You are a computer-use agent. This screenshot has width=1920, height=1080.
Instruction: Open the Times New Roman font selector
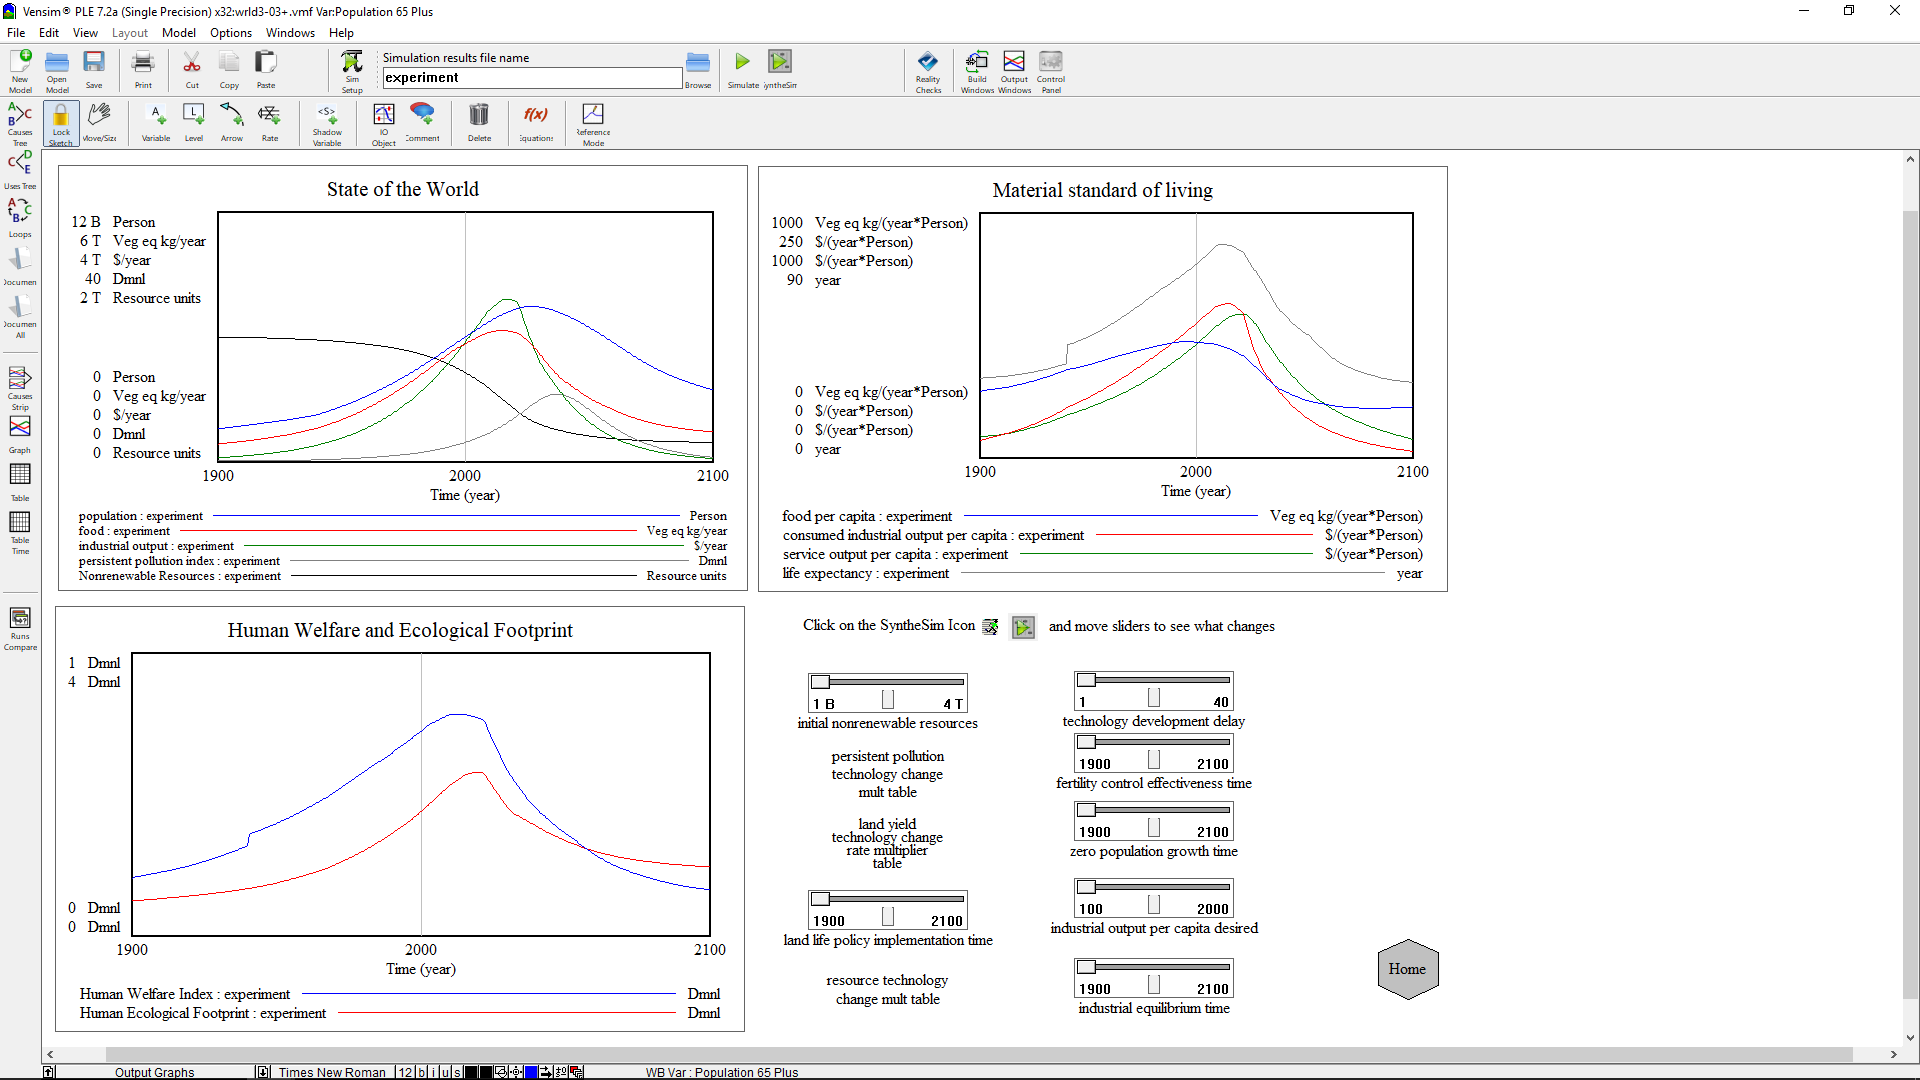pyautogui.click(x=331, y=1072)
